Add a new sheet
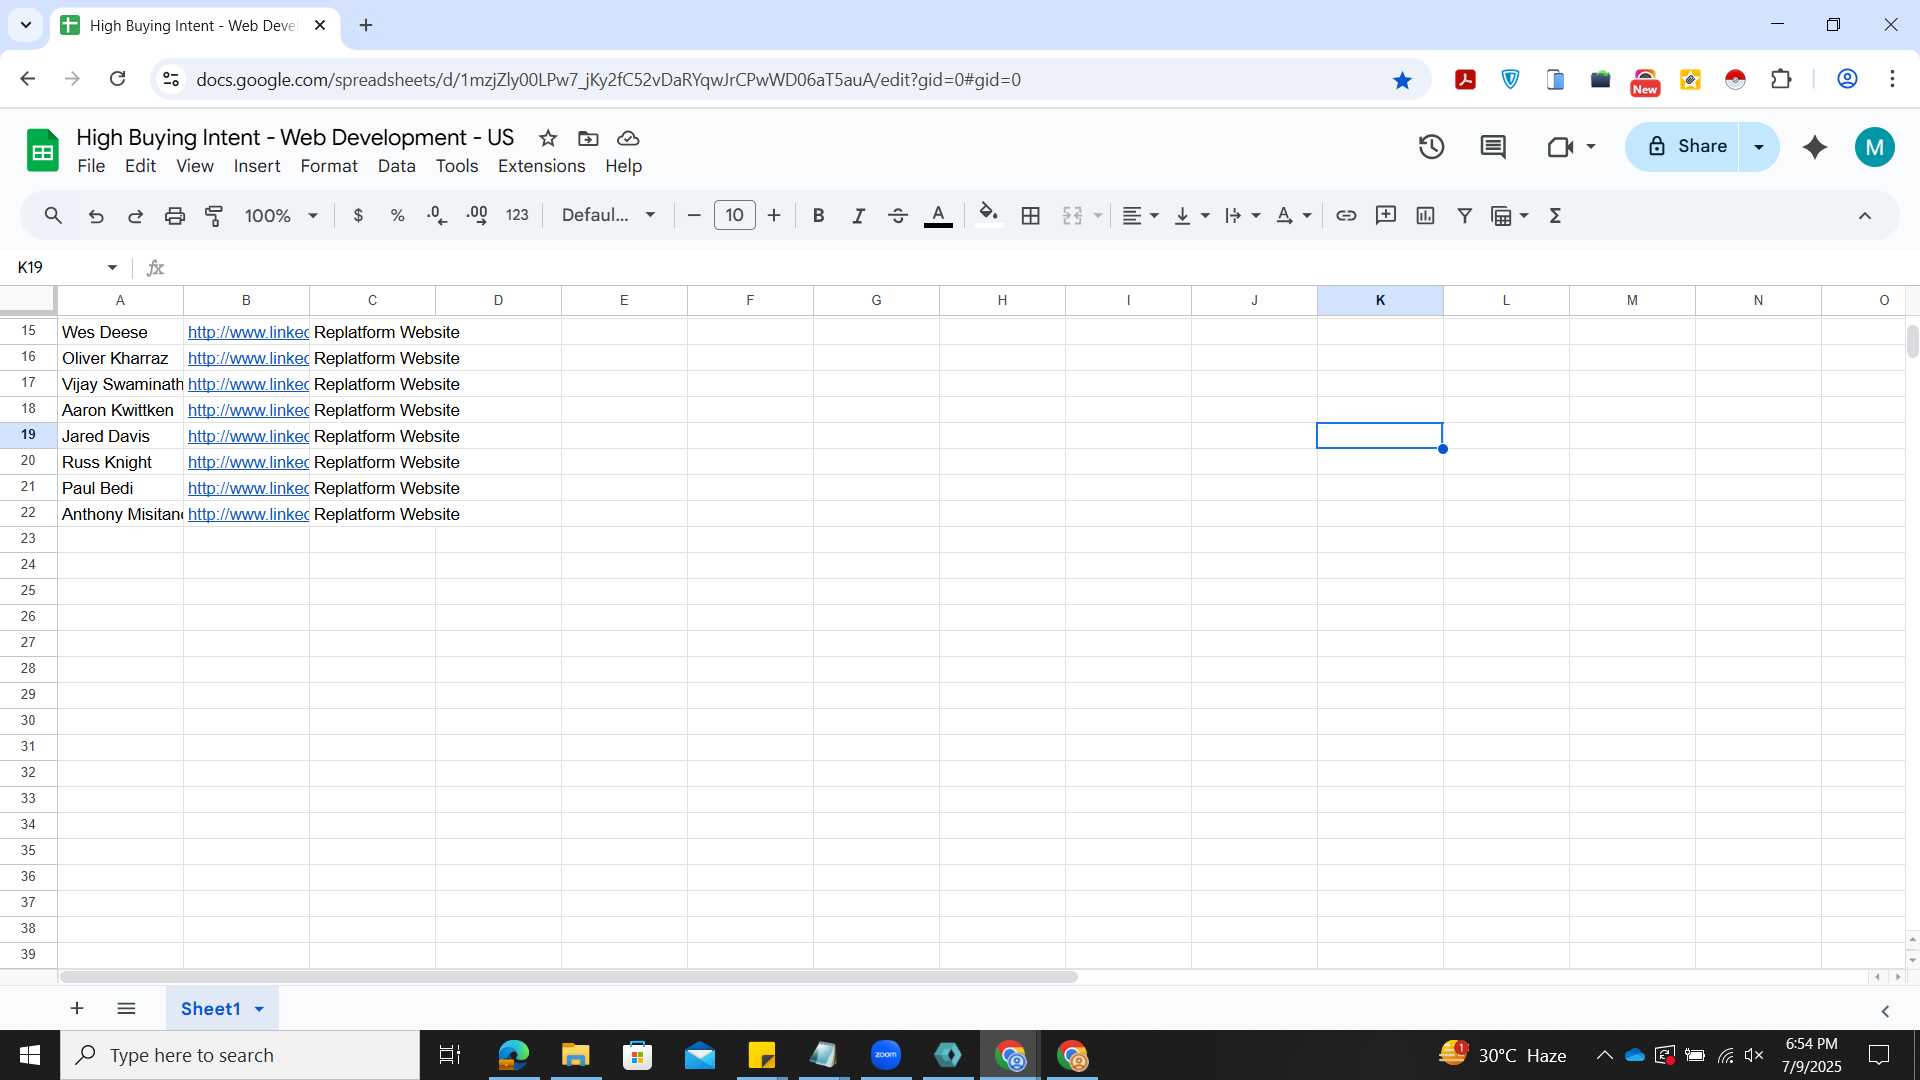 coord(77,1008)
